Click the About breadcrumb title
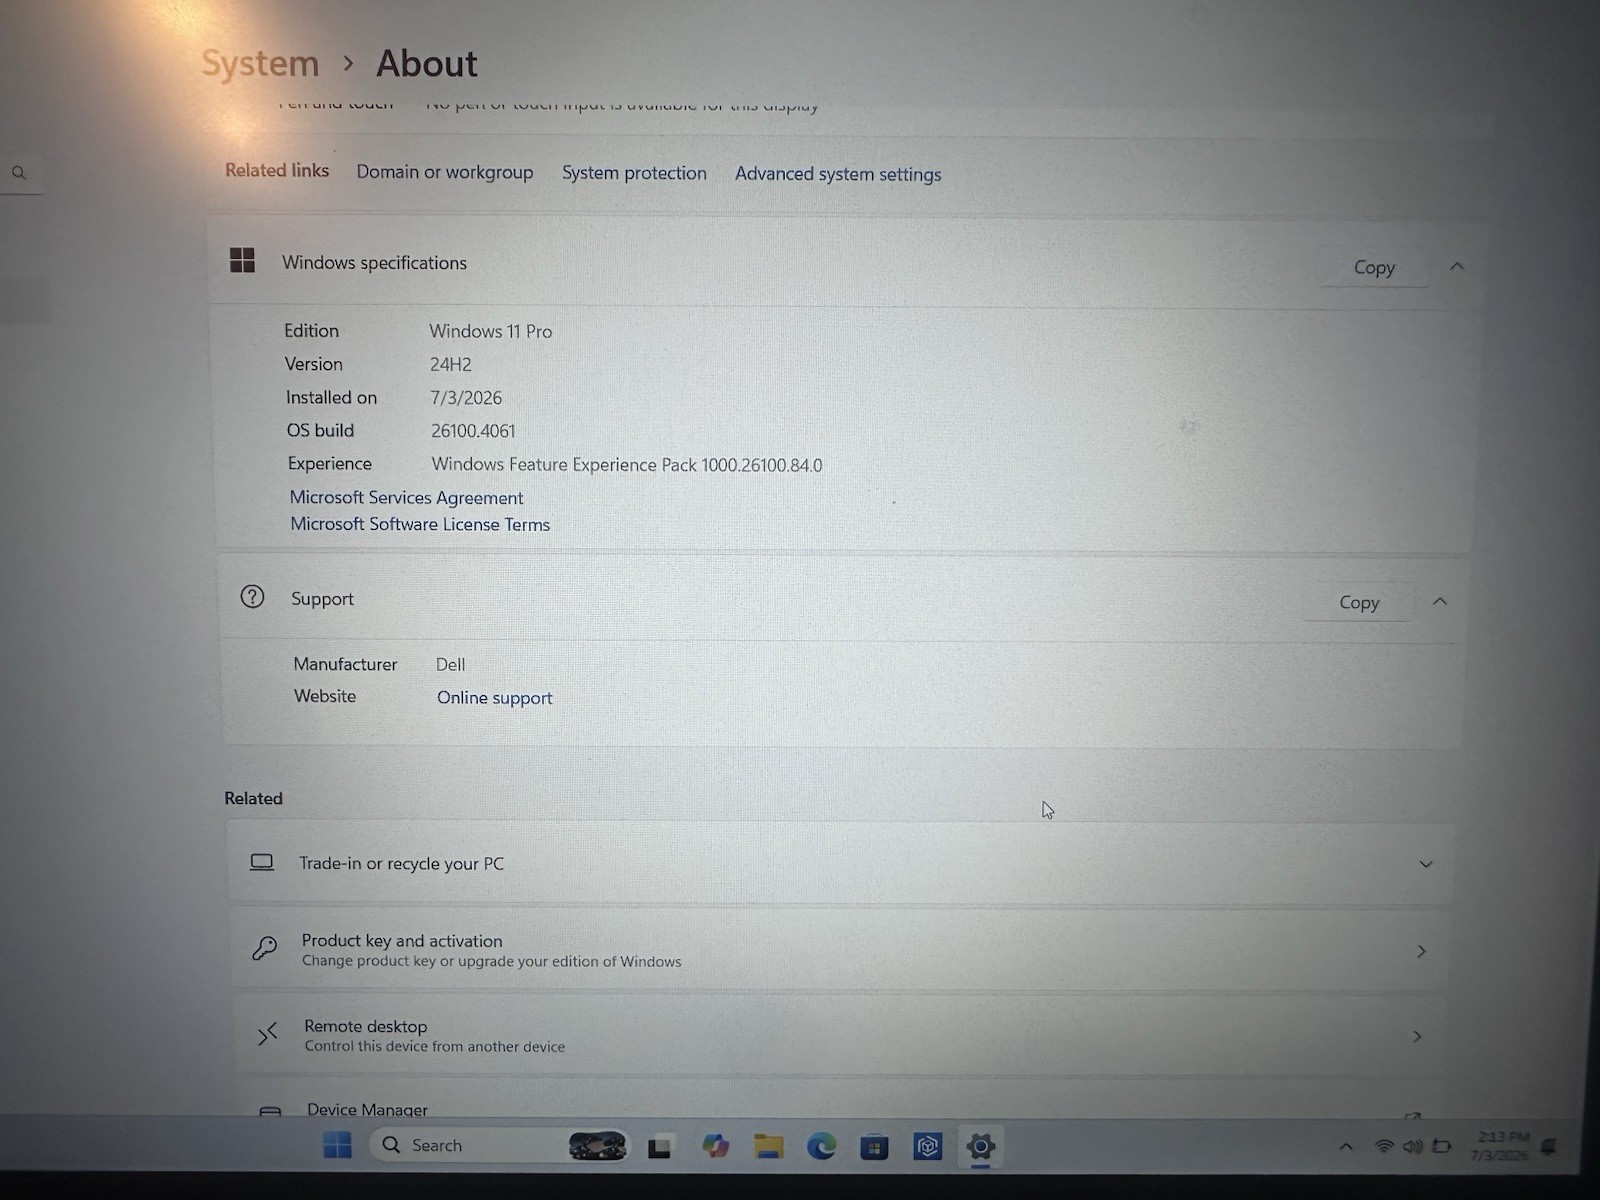This screenshot has height=1200, width=1600. (x=427, y=64)
